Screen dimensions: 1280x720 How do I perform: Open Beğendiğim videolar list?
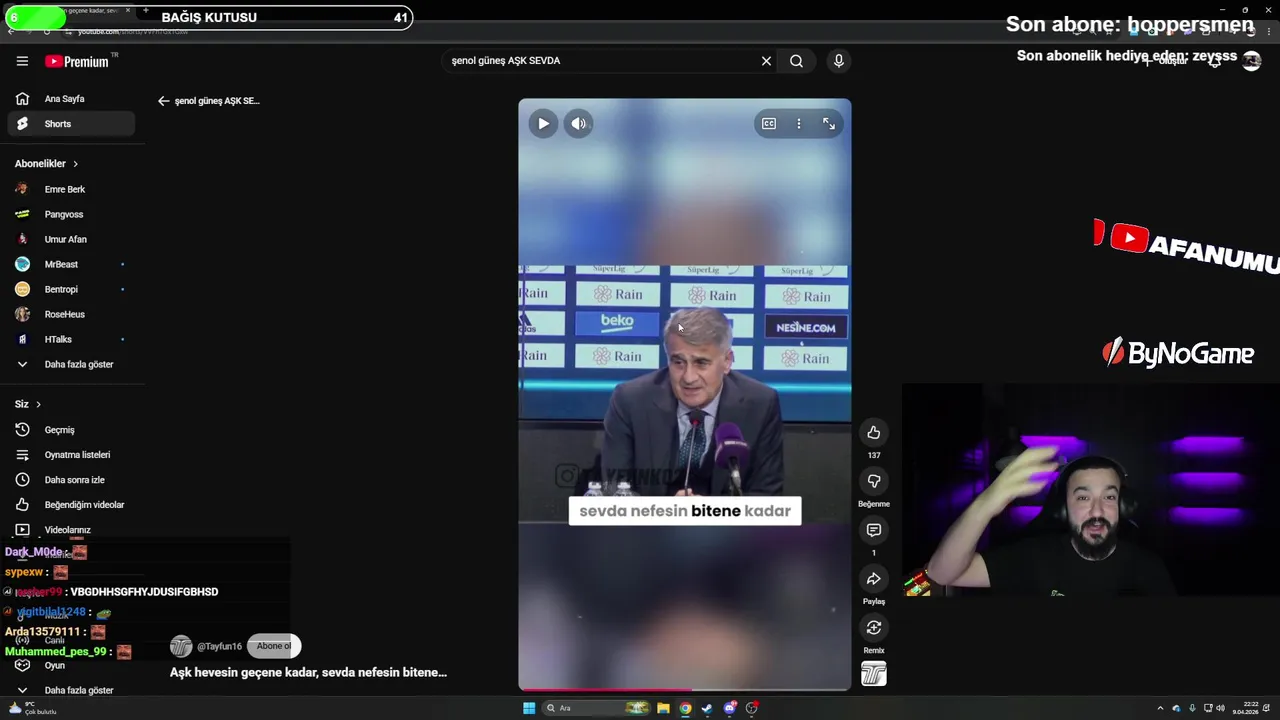tap(70, 505)
